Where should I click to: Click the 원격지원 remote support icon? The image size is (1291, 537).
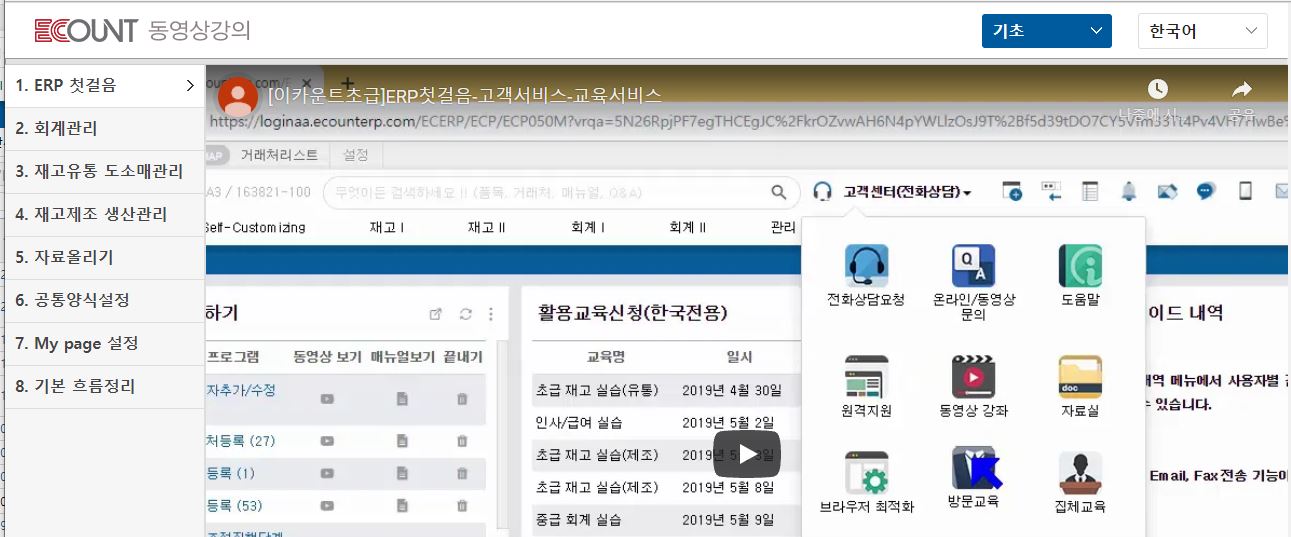pos(866,376)
